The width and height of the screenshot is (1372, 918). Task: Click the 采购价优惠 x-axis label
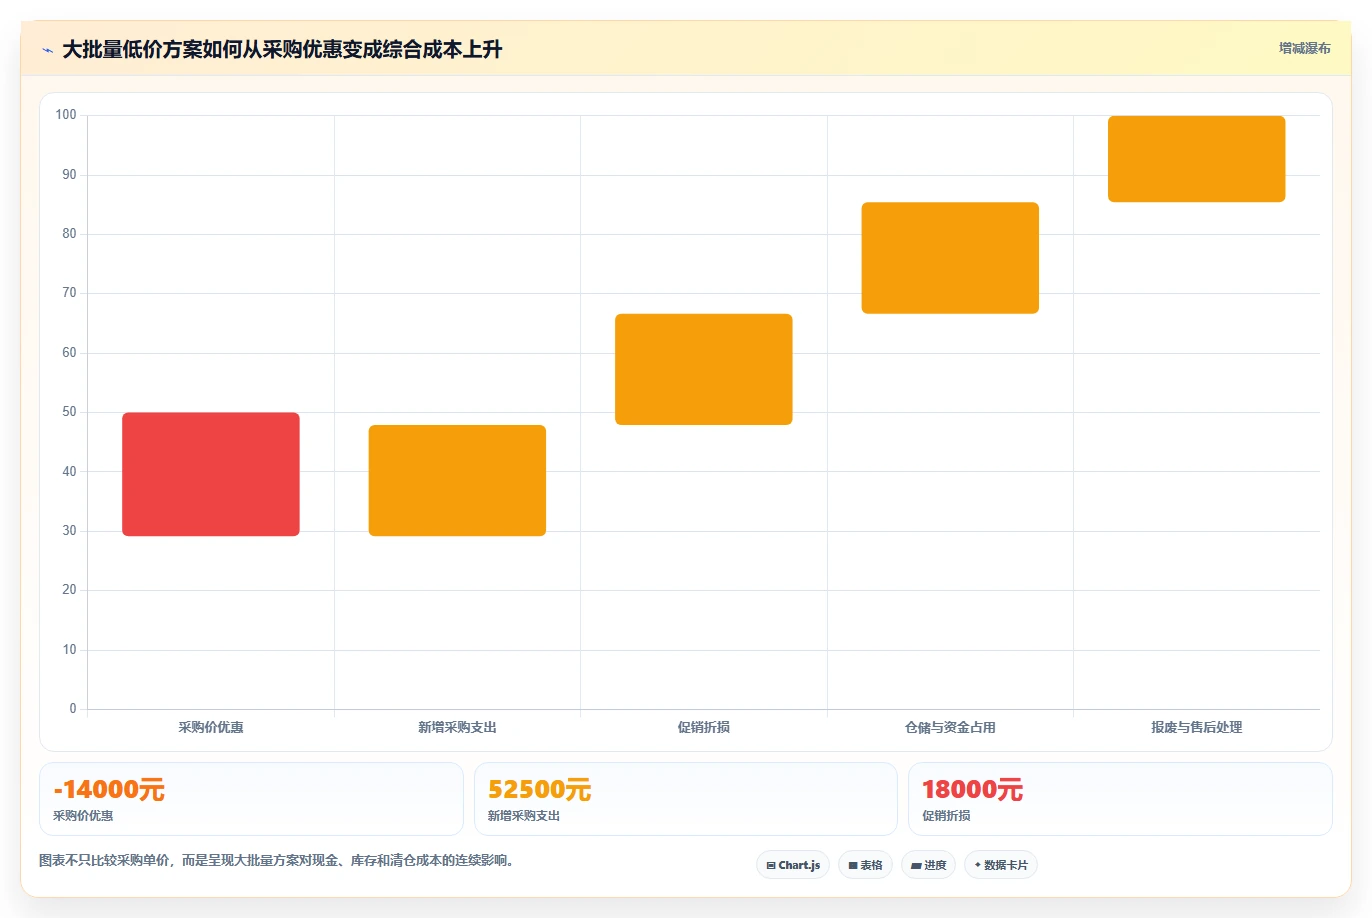click(x=211, y=727)
